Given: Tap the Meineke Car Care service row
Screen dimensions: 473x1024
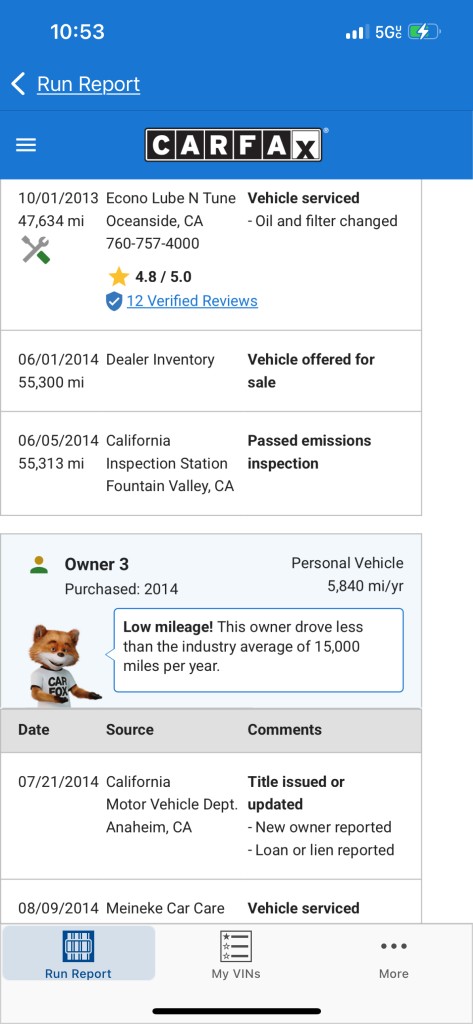Looking at the screenshot, I should 210,903.
